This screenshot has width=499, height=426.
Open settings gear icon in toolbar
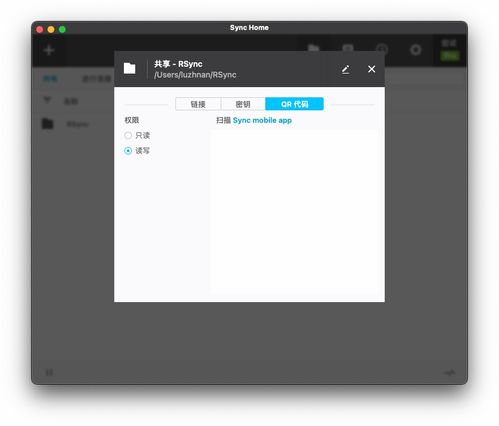(x=415, y=50)
